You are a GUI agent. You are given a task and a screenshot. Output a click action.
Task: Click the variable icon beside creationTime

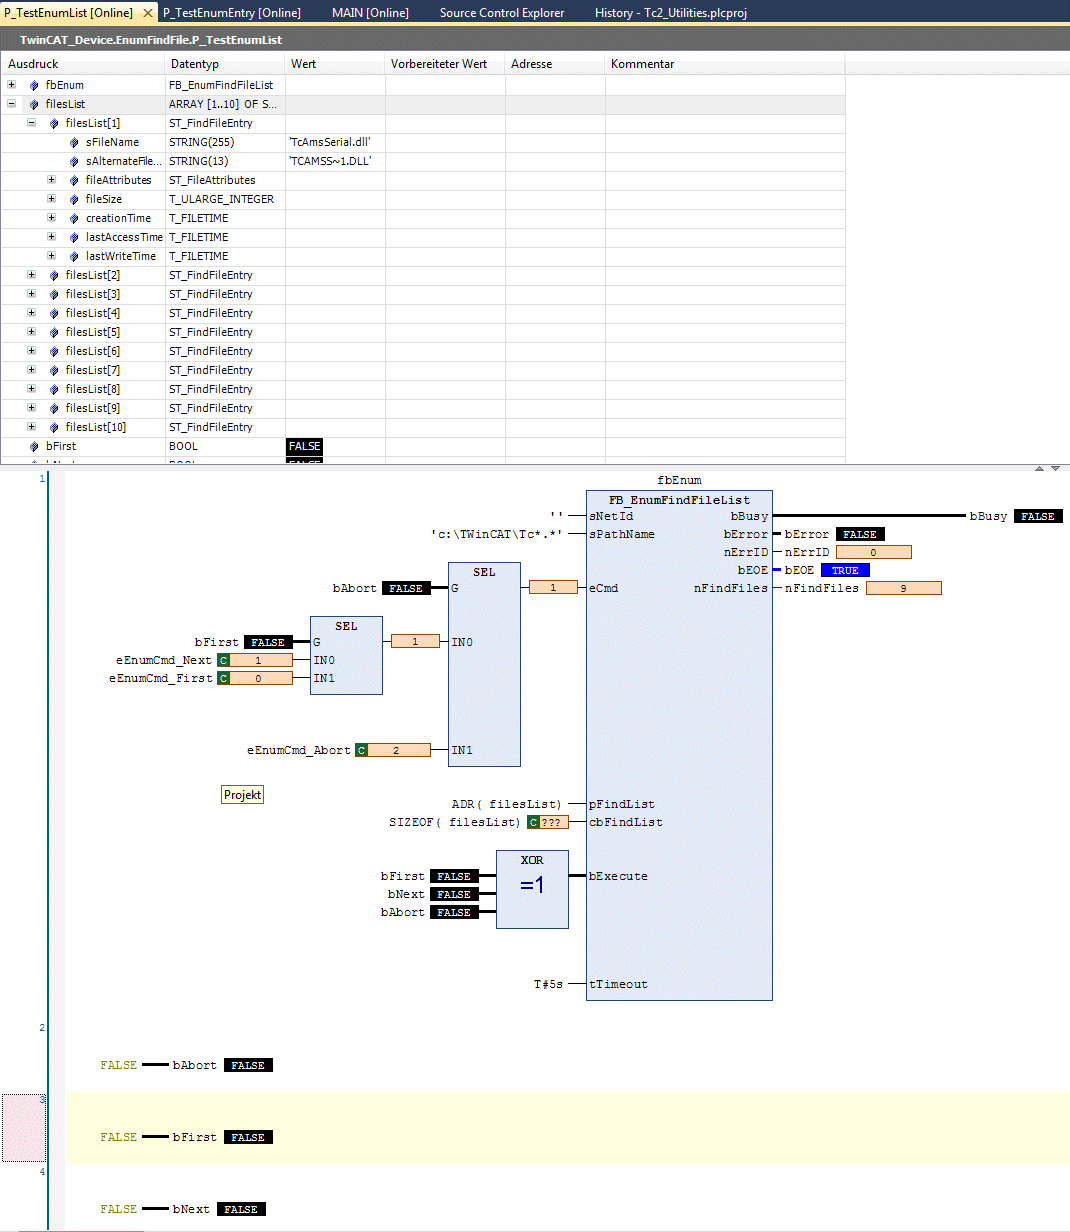pos(74,218)
